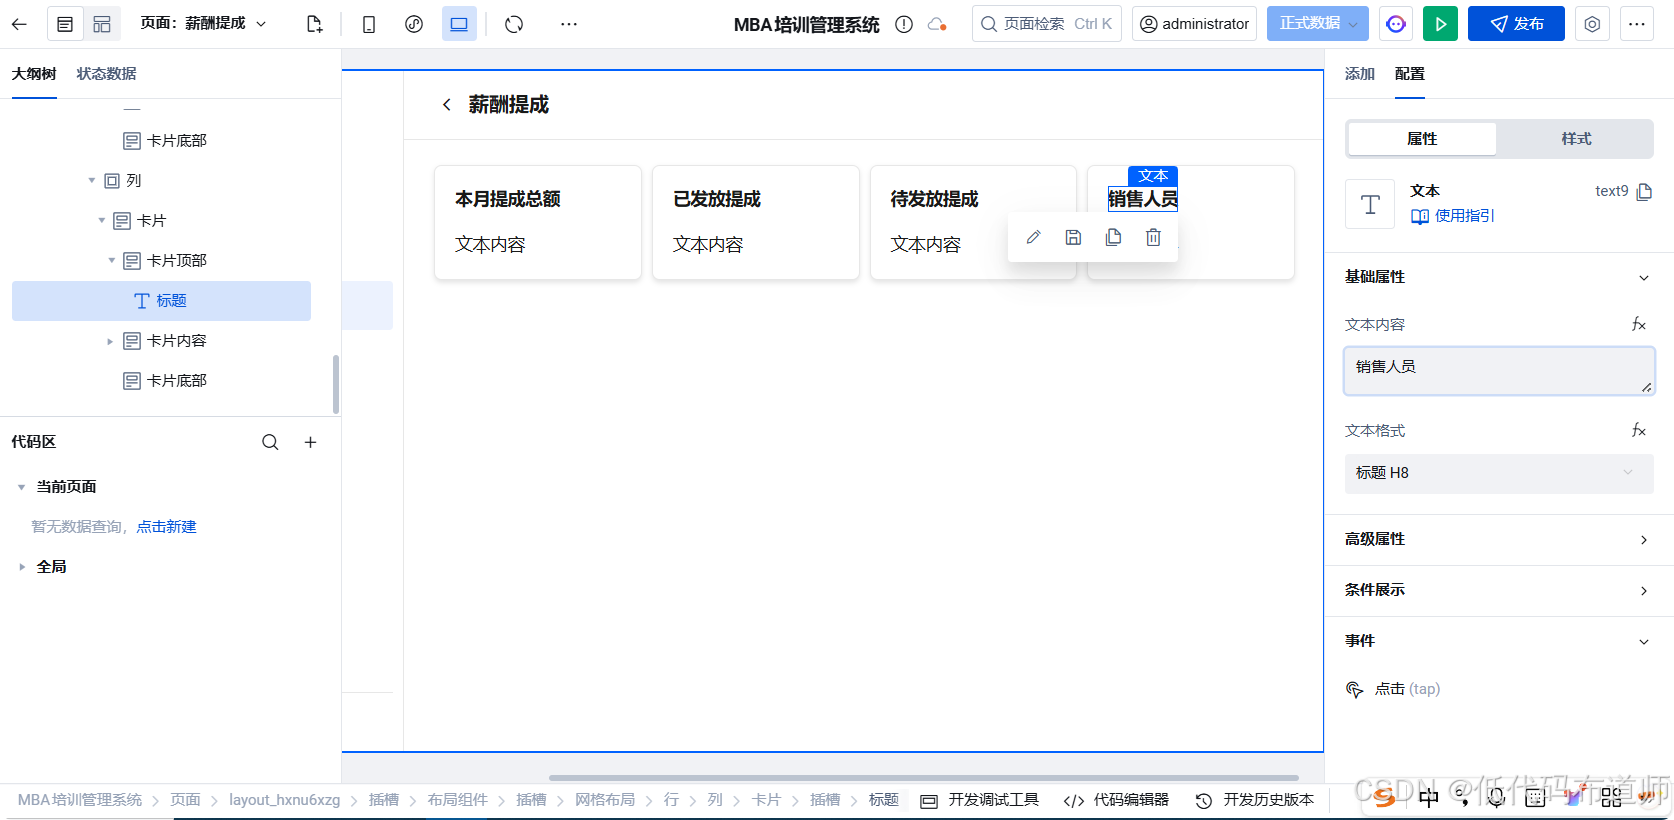Bind expression for 文本格式 fx
Image resolution: width=1674 pixels, height=820 pixels.
coord(1639,430)
